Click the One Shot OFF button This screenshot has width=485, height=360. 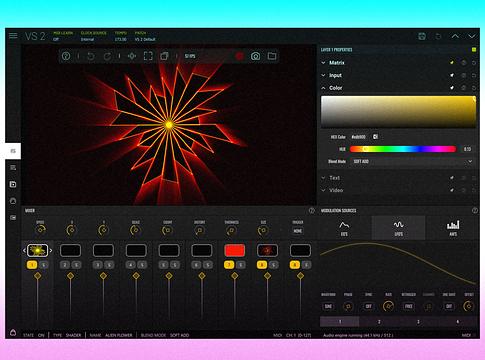tap(449, 306)
